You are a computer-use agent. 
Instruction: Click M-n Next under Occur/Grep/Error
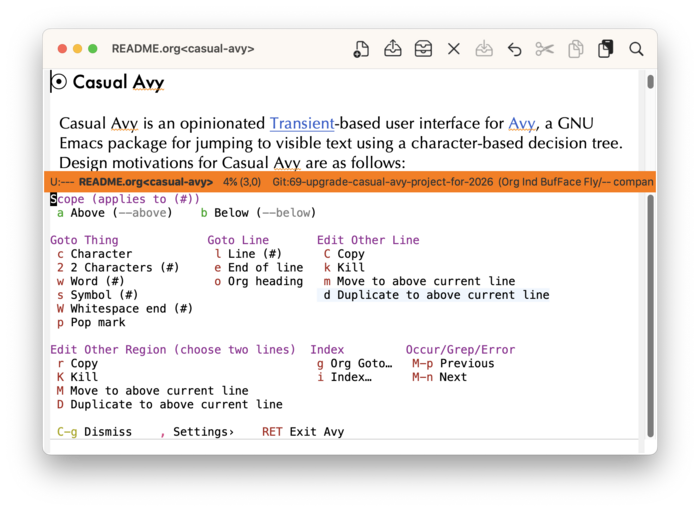tap(439, 377)
